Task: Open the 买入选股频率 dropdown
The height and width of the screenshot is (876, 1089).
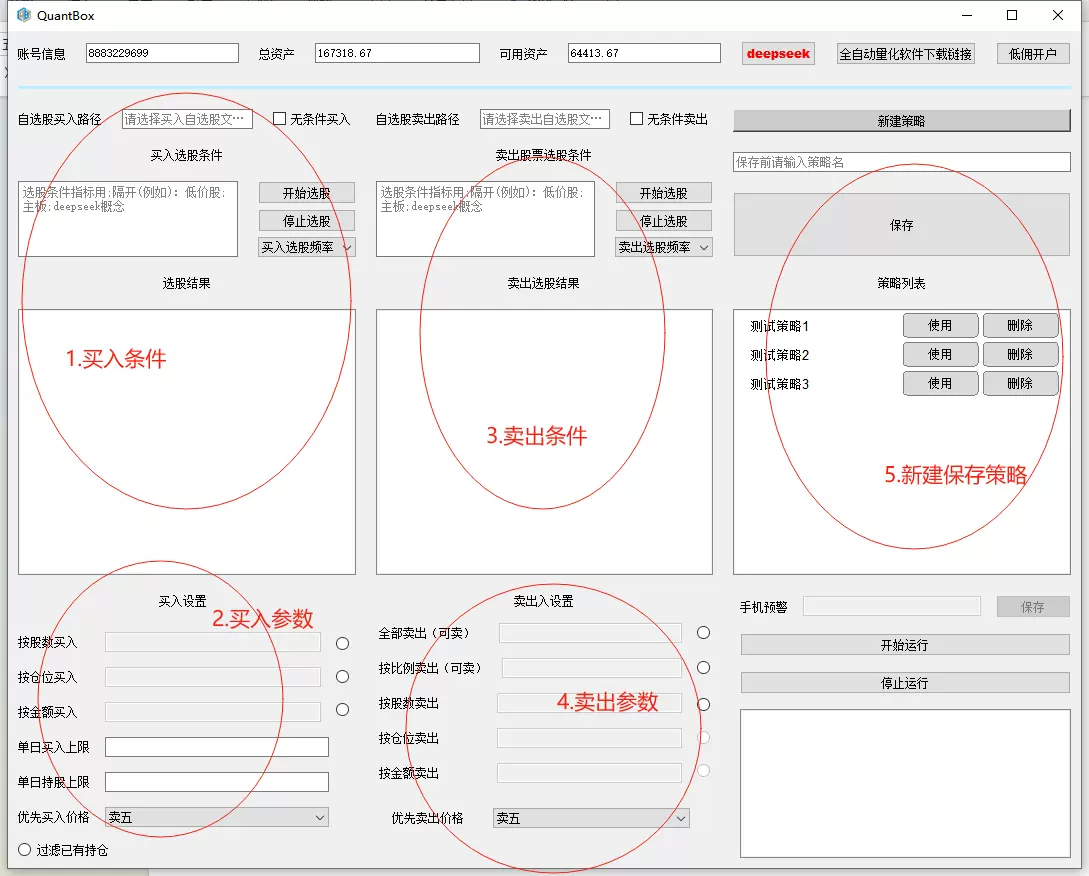Action: click(307, 247)
